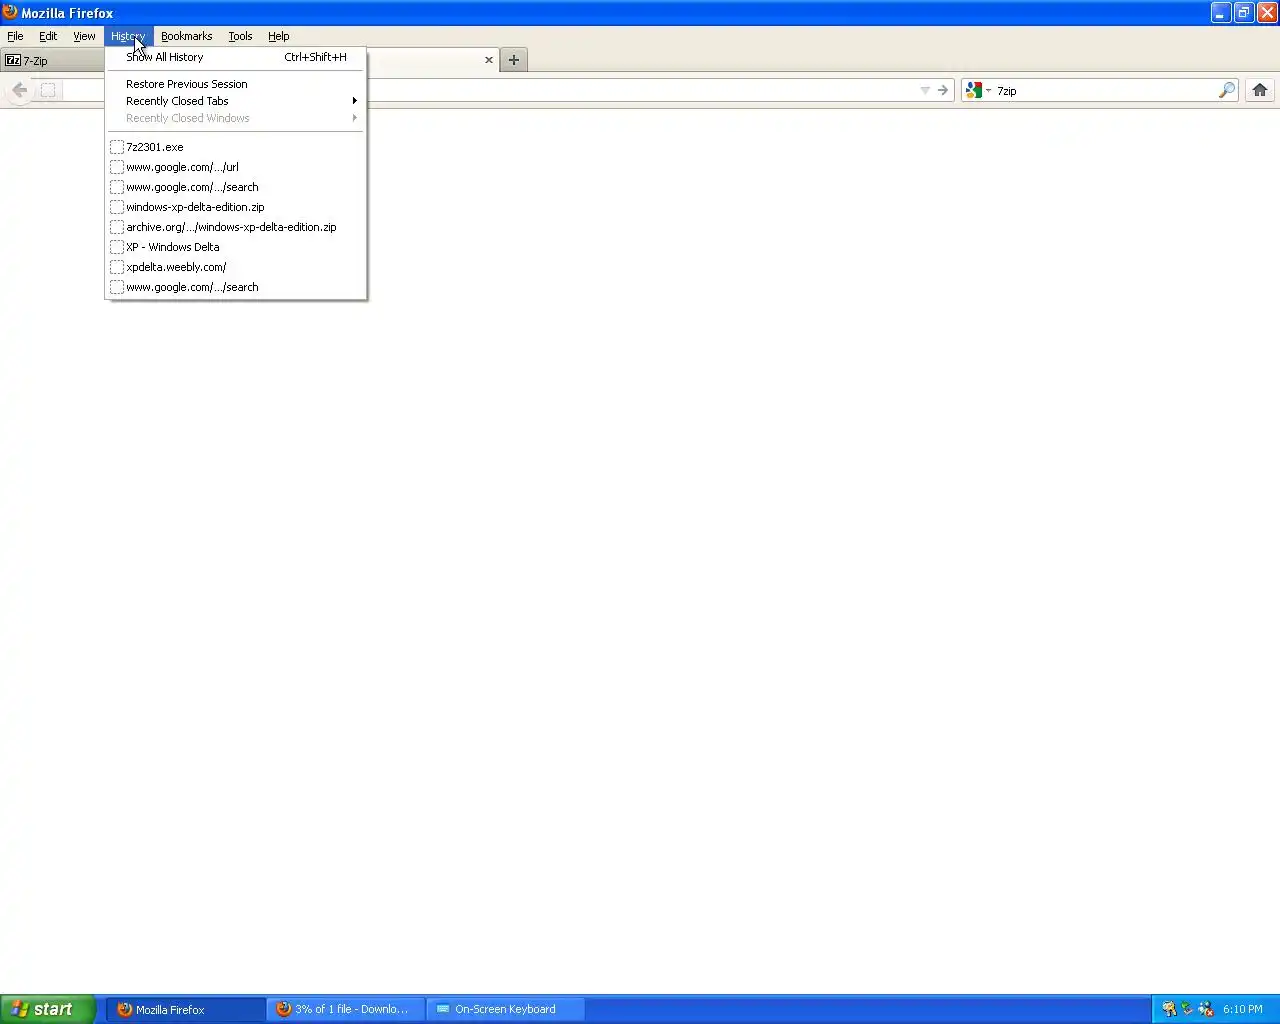
Task: Click the magnifier search icon
Action: click(1227, 90)
